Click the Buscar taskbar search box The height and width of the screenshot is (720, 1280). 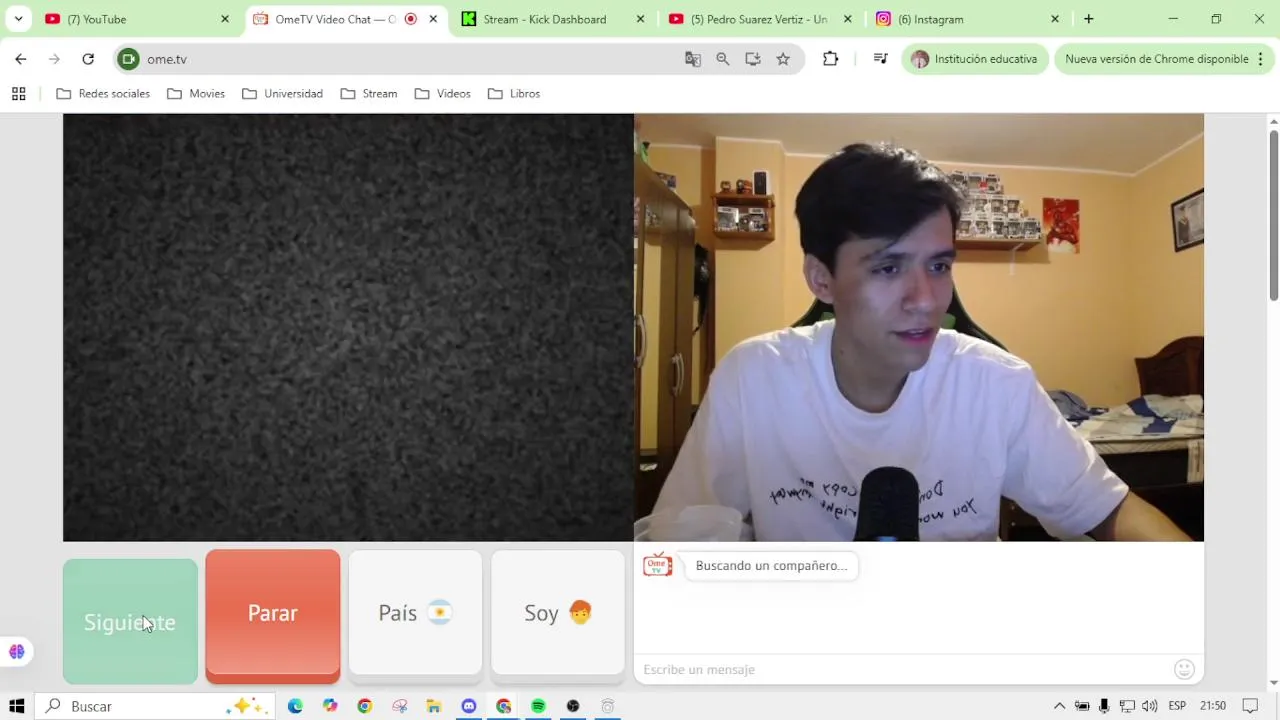(x=155, y=706)
